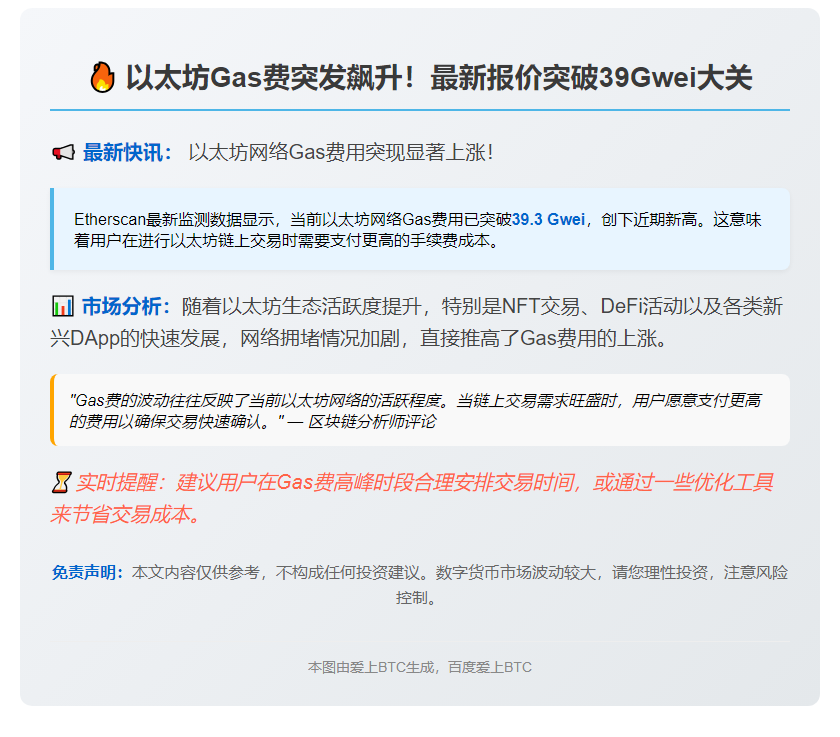This screenshot has height=737, width=840.
Task: Click the footer text 本图由爱上BTC生成
Action: 371,667
